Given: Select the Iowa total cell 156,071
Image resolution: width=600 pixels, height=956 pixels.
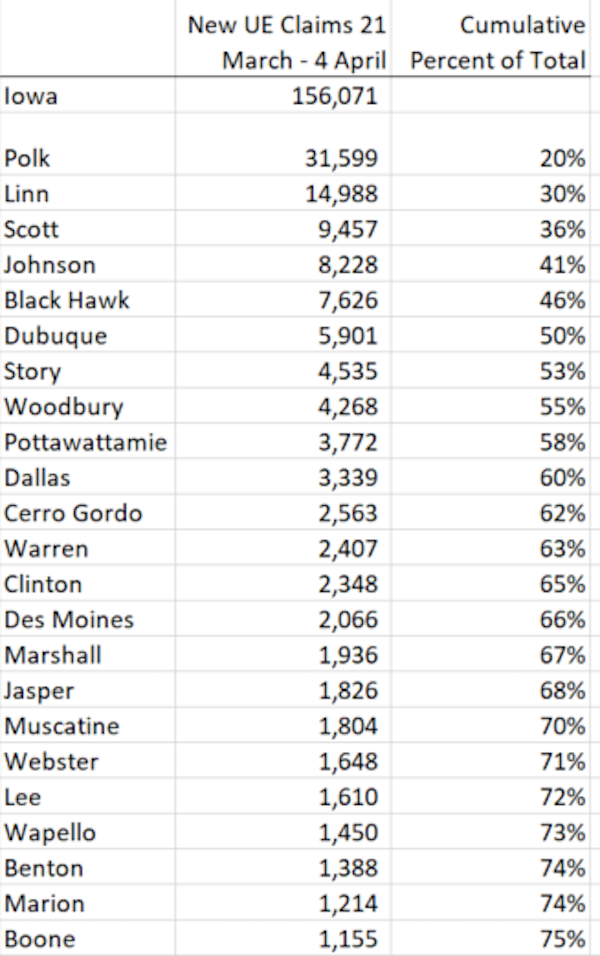Looking at the screenshot, I should (x=283, y=96).
